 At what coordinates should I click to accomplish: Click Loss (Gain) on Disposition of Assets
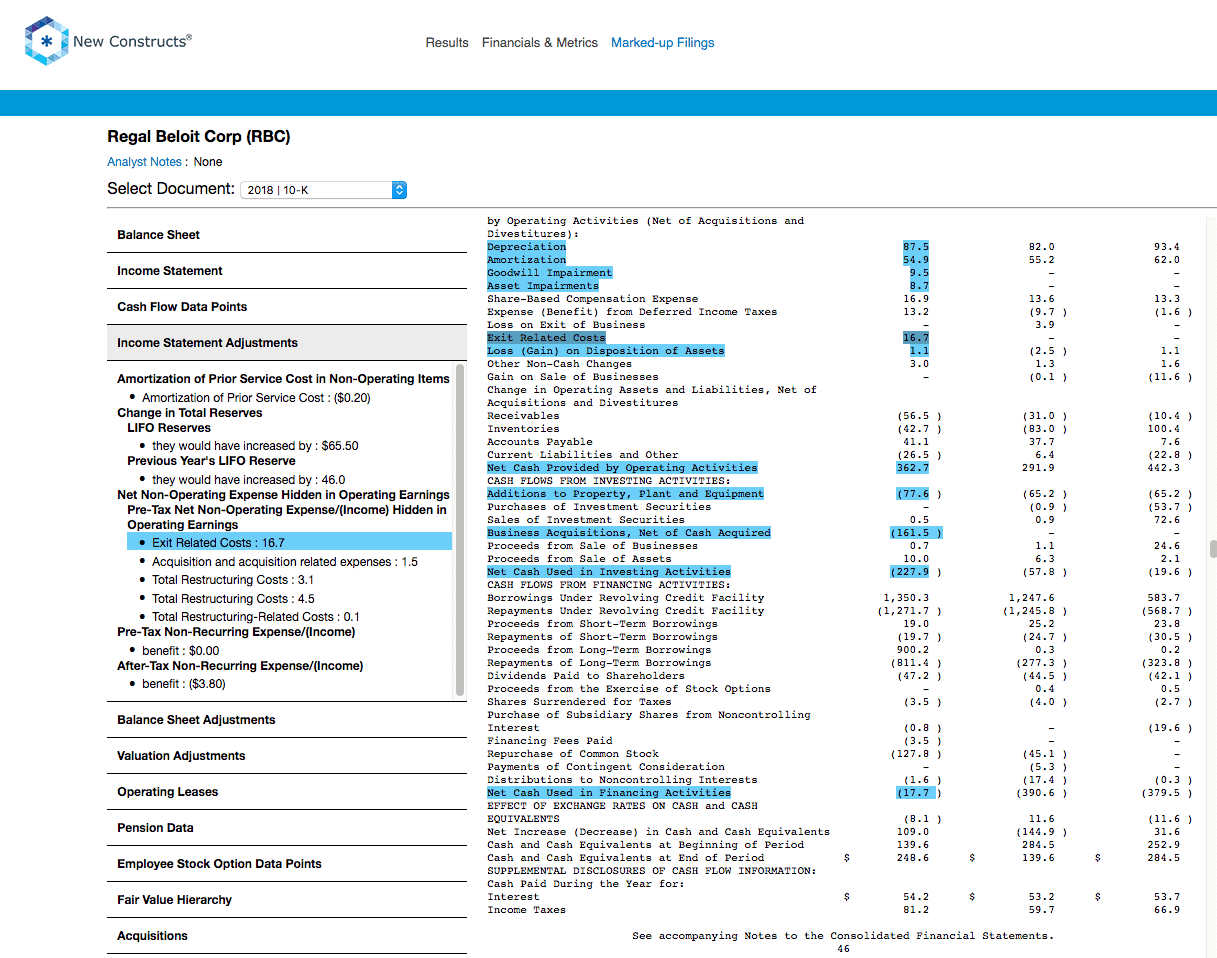coord(606,351)
